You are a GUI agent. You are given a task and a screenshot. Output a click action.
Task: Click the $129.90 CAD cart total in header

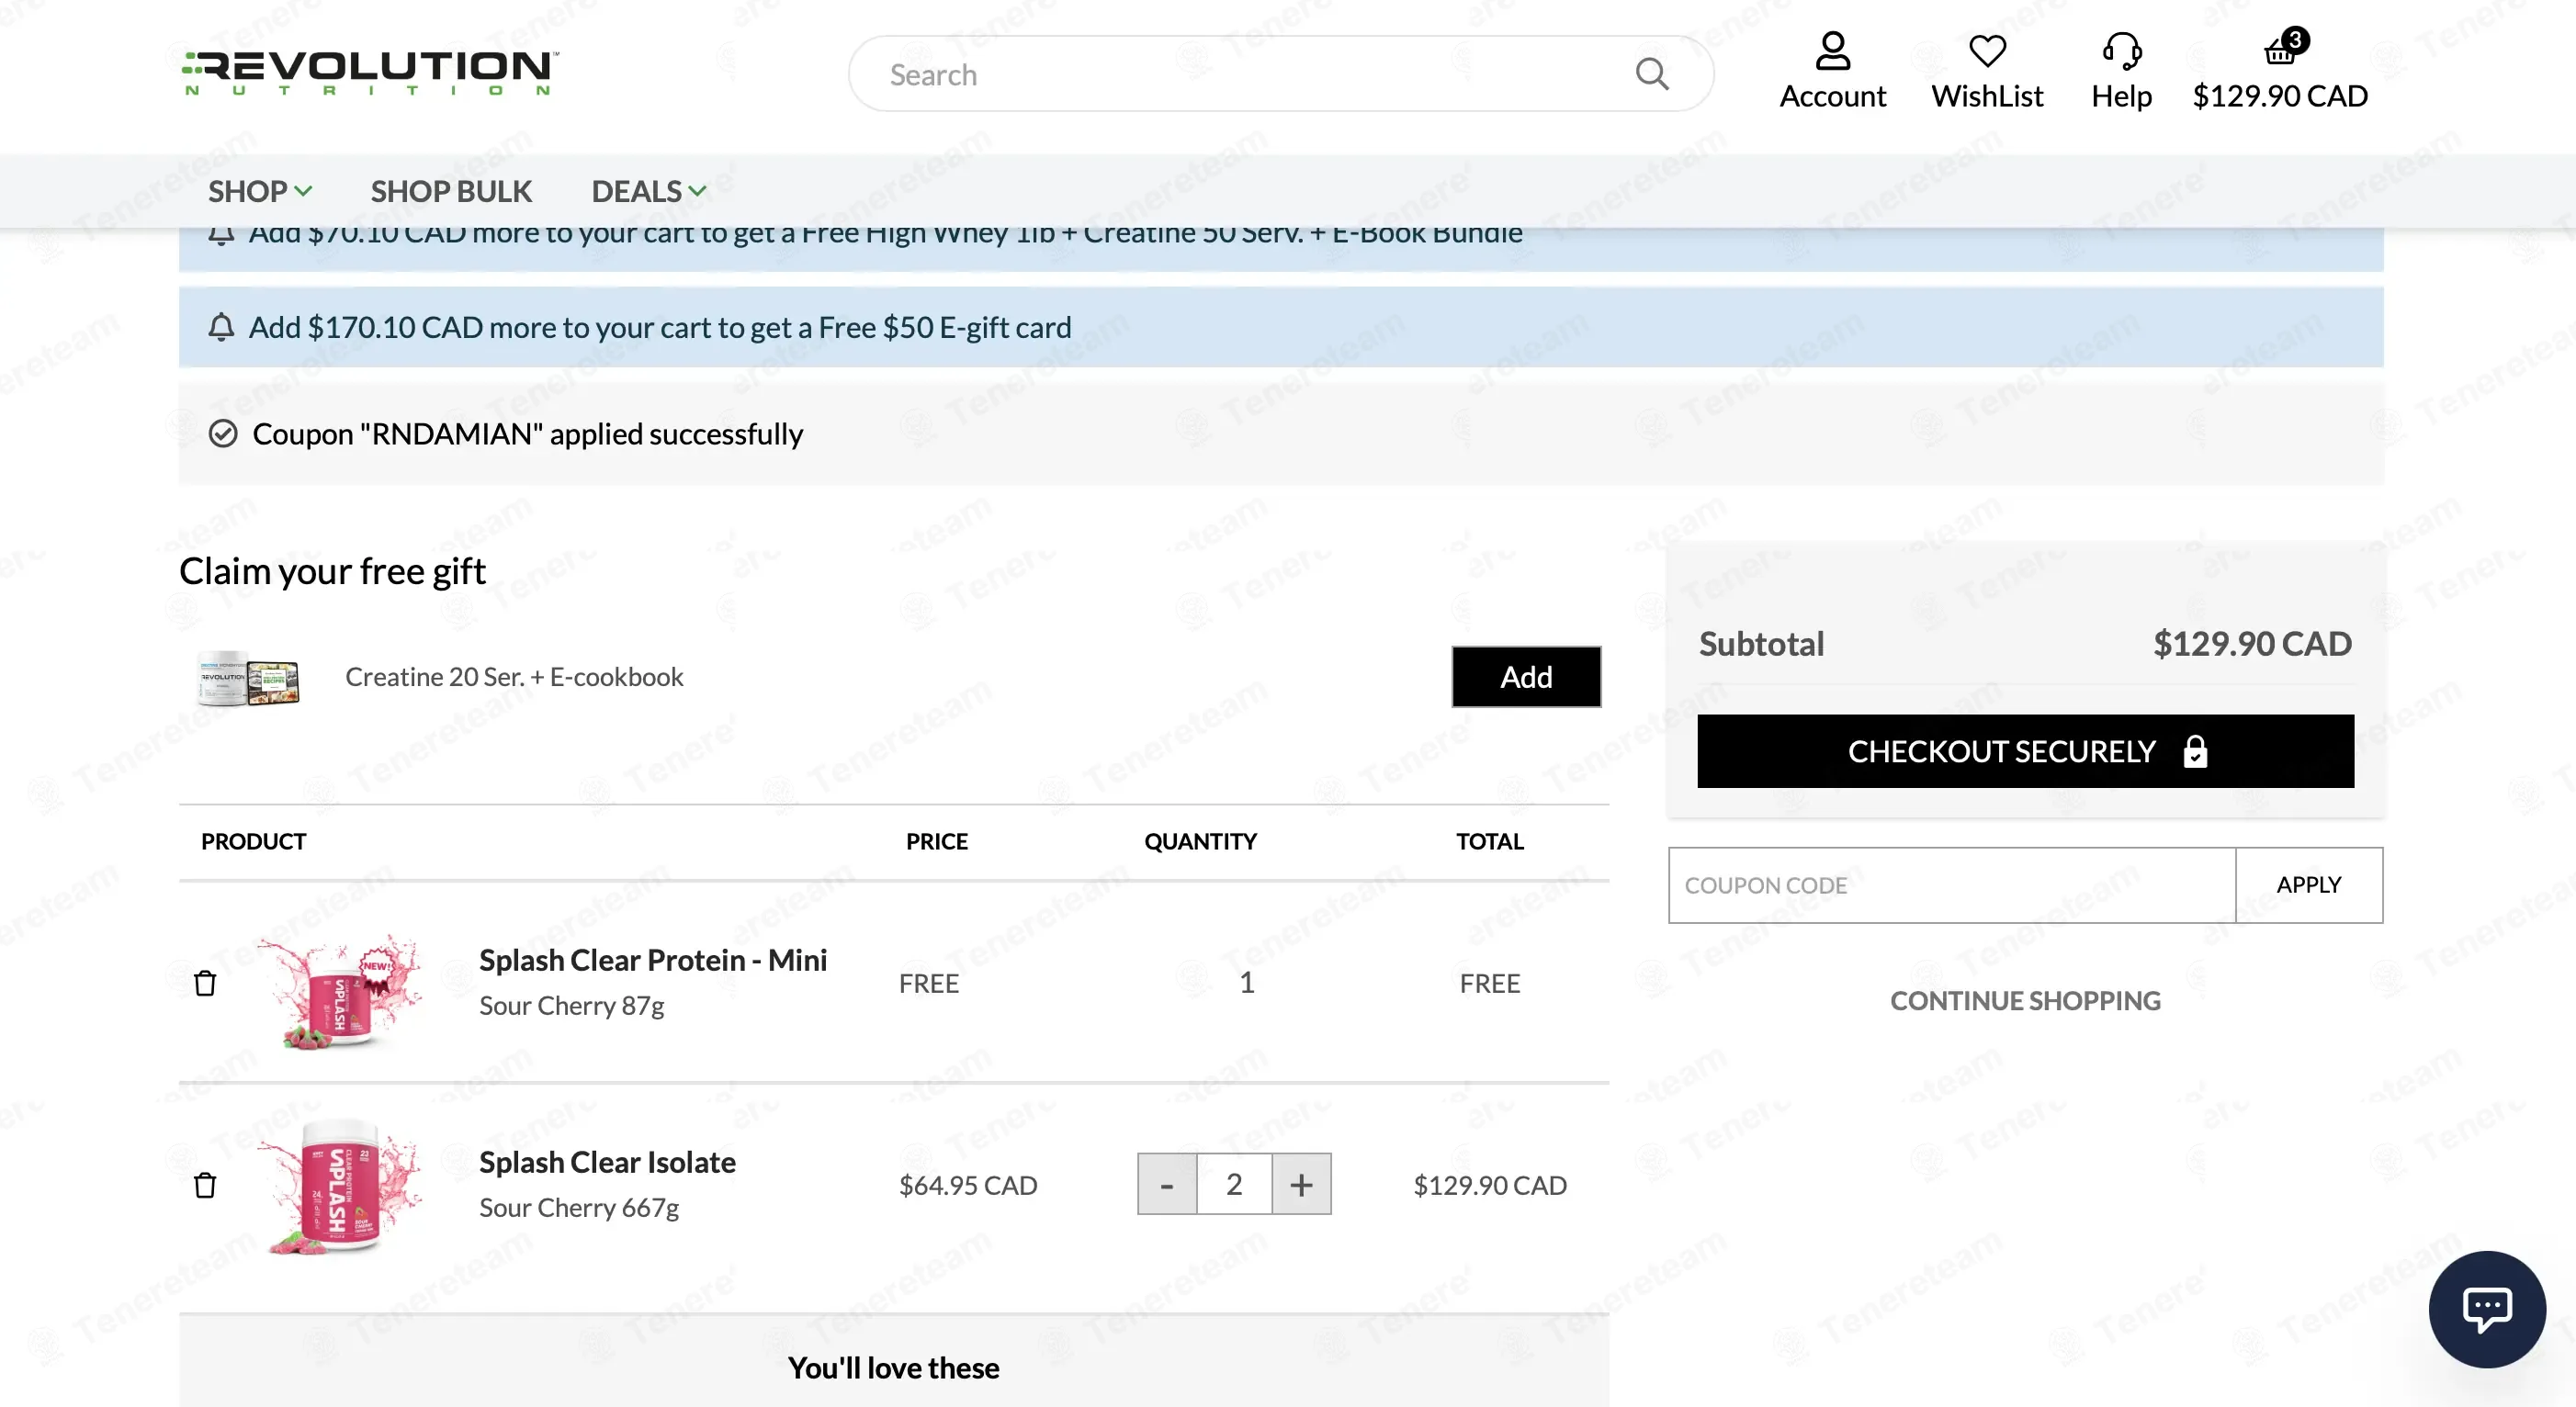[2280, 96]
